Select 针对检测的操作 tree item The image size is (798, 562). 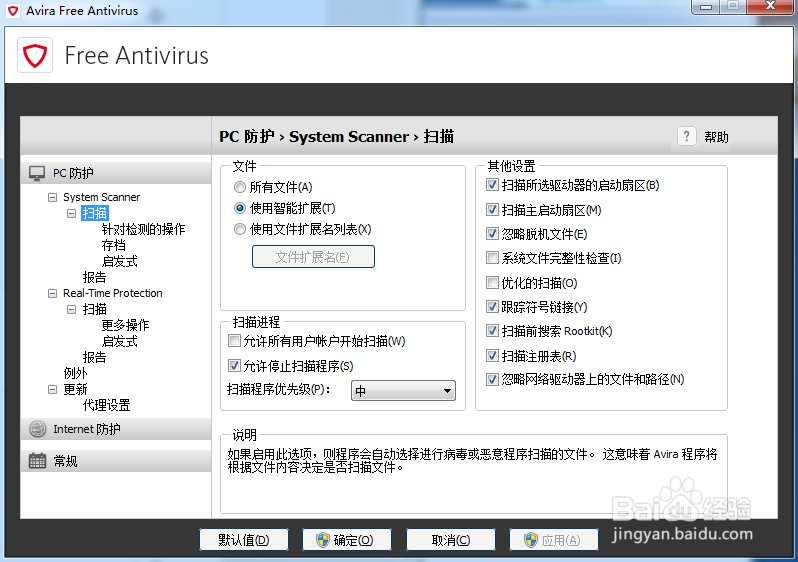pyautogui.click(x=143, y=229)
